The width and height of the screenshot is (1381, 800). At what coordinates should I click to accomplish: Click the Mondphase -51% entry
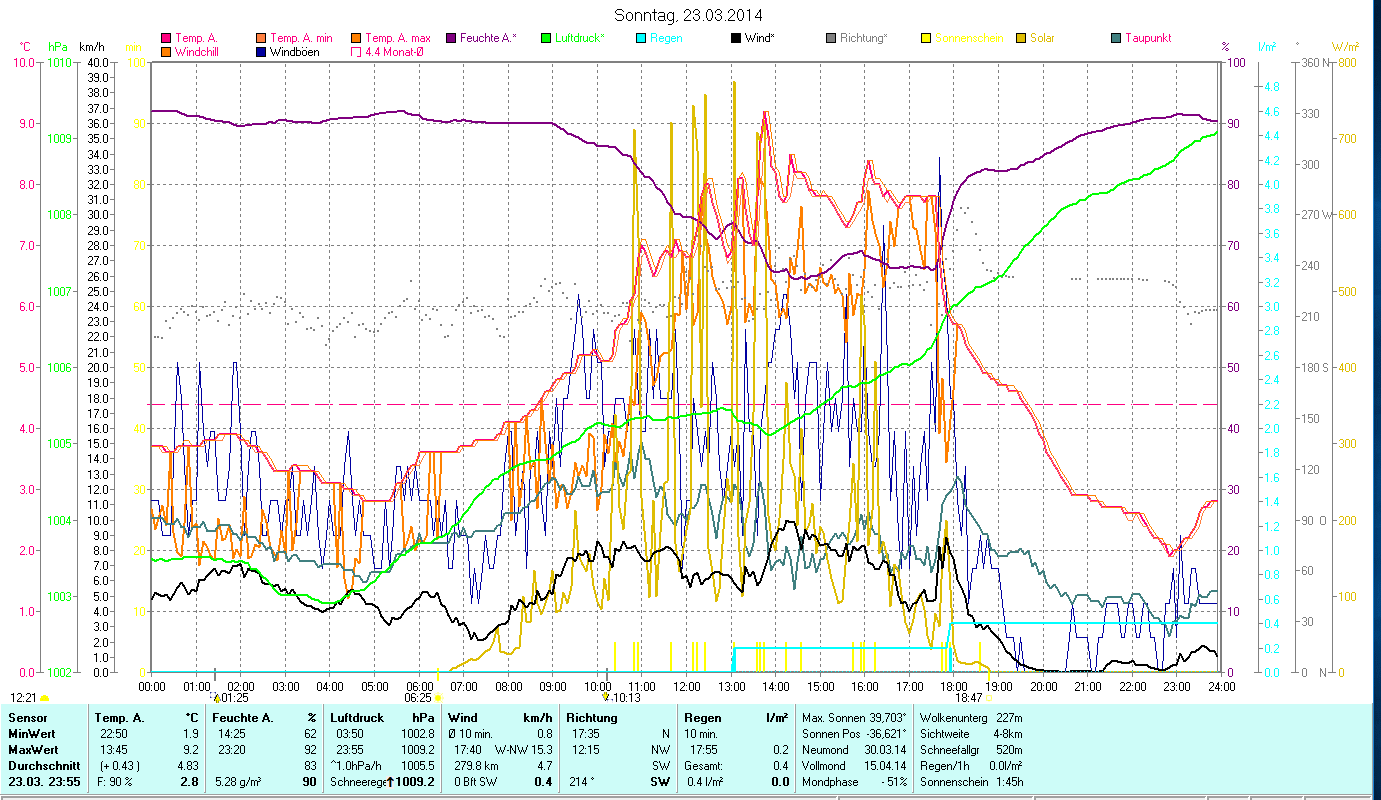[855, 782]
